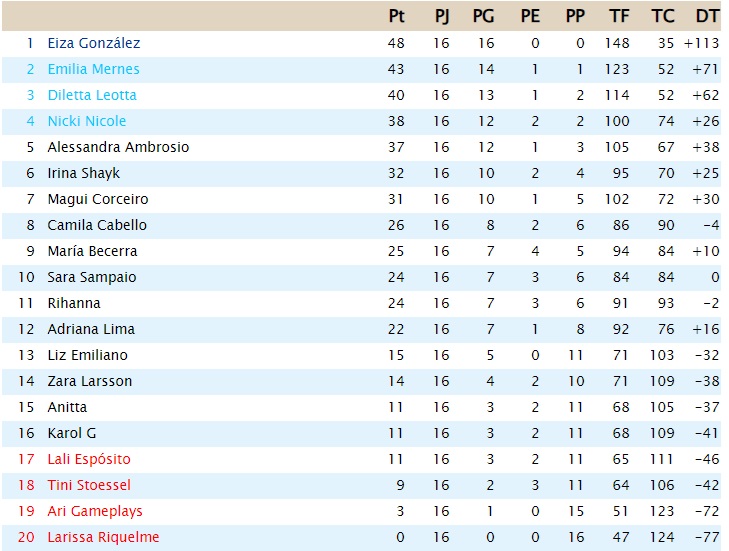This screenshot has height=551, width=729.
Task: Click the DT column header
Action: point(707,16)
